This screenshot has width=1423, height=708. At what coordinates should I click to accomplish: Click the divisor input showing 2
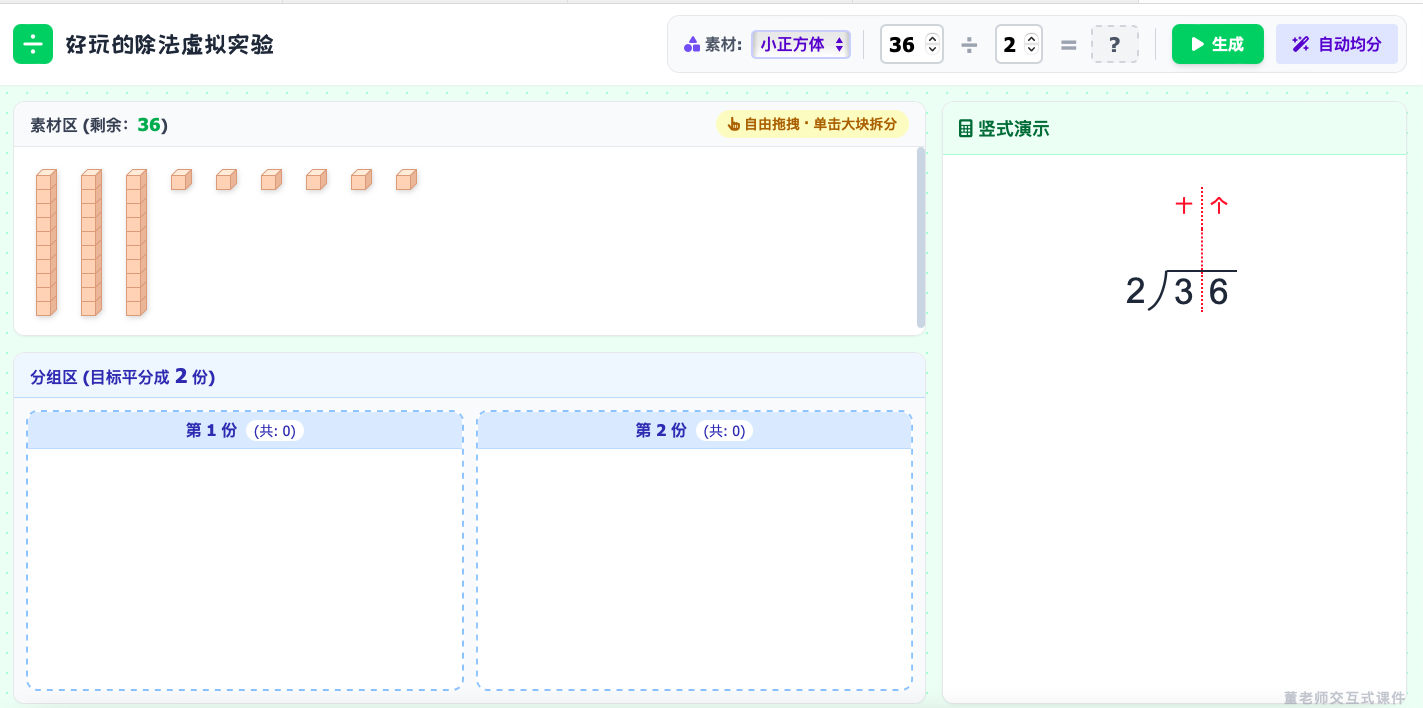point(1018,44)
